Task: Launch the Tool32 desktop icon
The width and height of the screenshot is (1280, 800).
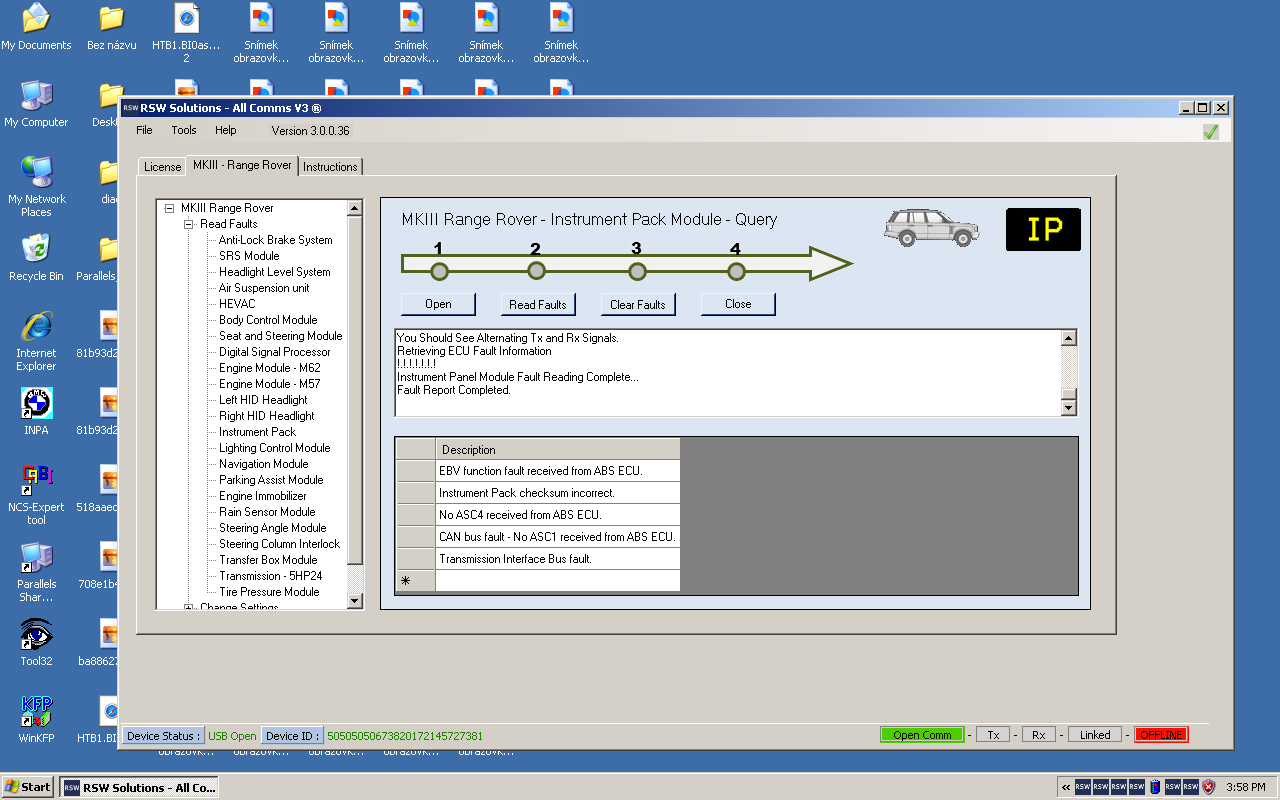Action: click(37, 636)
